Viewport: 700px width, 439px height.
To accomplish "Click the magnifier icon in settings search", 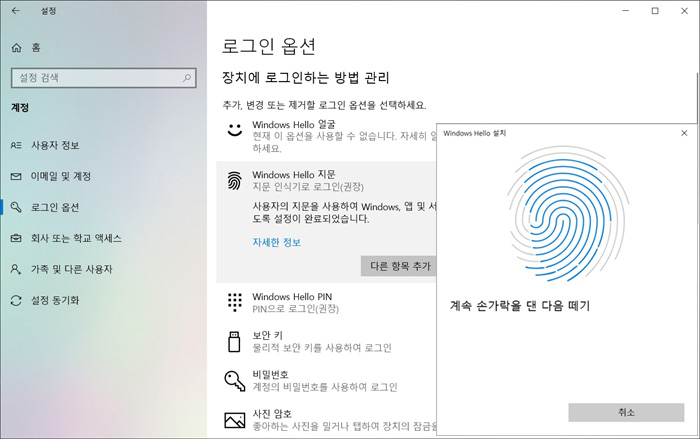I will (187, 78).
